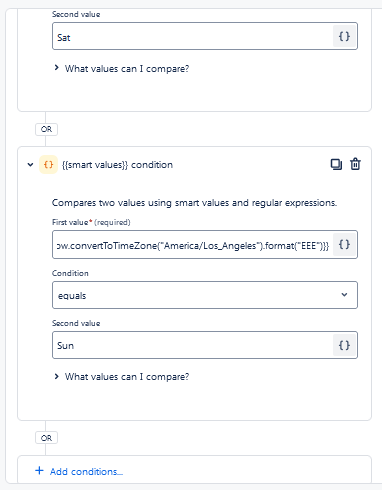Image resolution: width=382 pixels, height=490 pixels.
Task: Delete the smart values condition
Action: tap(355, 164)
